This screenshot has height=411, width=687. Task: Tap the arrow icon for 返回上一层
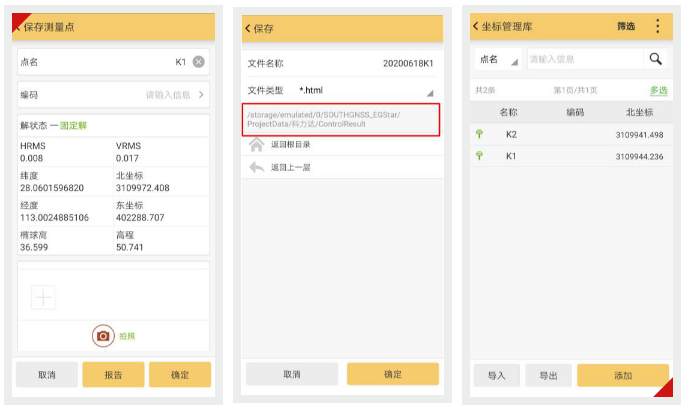[x=257, y=167]
